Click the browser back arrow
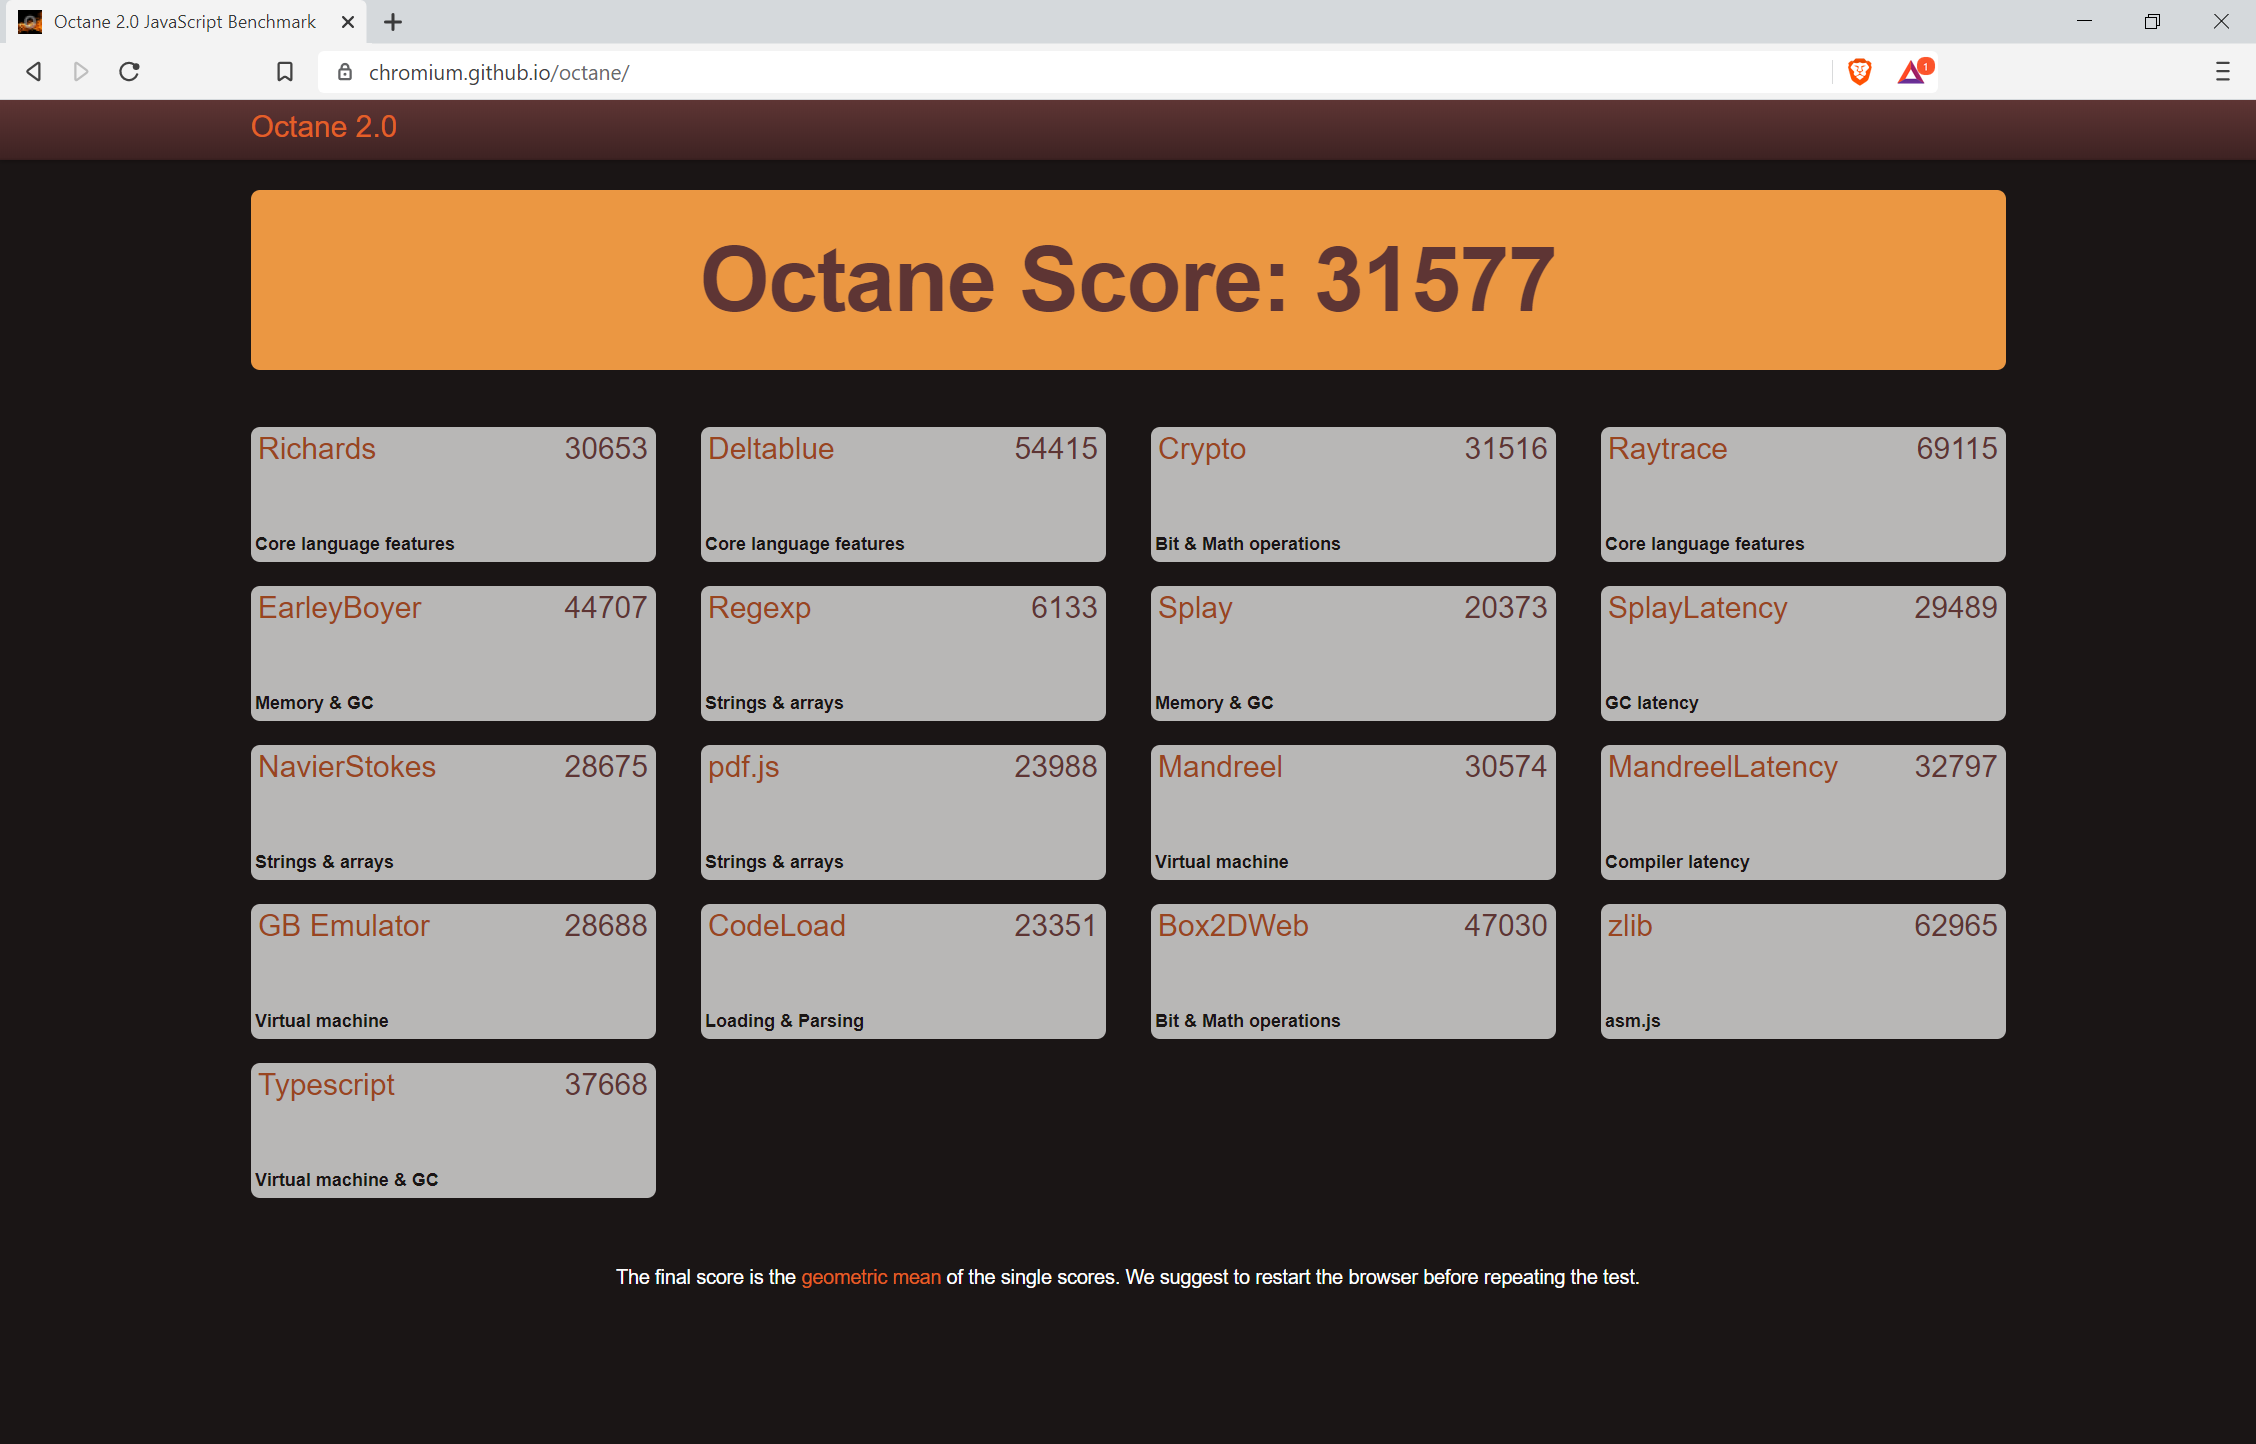2256x1444 pixels. (x=34, y=72)
